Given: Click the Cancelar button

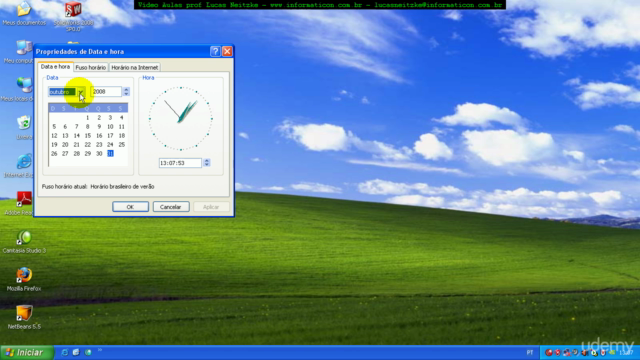Looking at the screenshot, I should click(x=171, y=207).
